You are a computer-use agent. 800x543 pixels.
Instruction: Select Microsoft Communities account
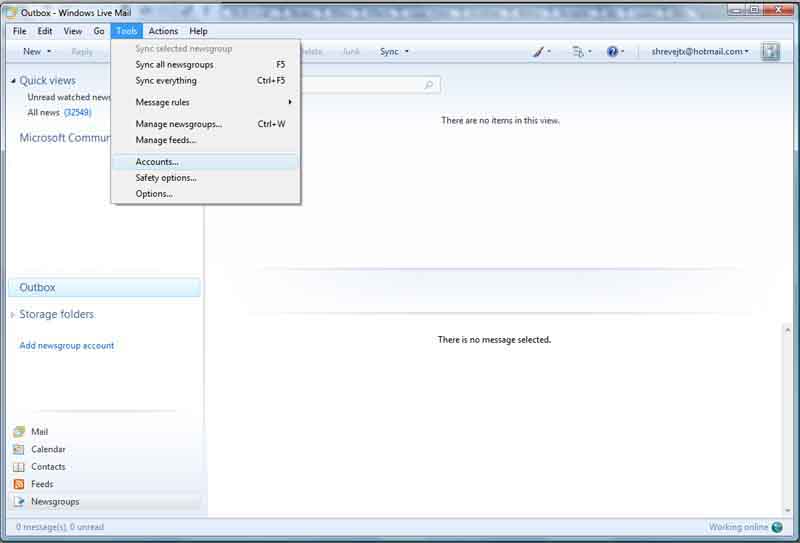65,138
